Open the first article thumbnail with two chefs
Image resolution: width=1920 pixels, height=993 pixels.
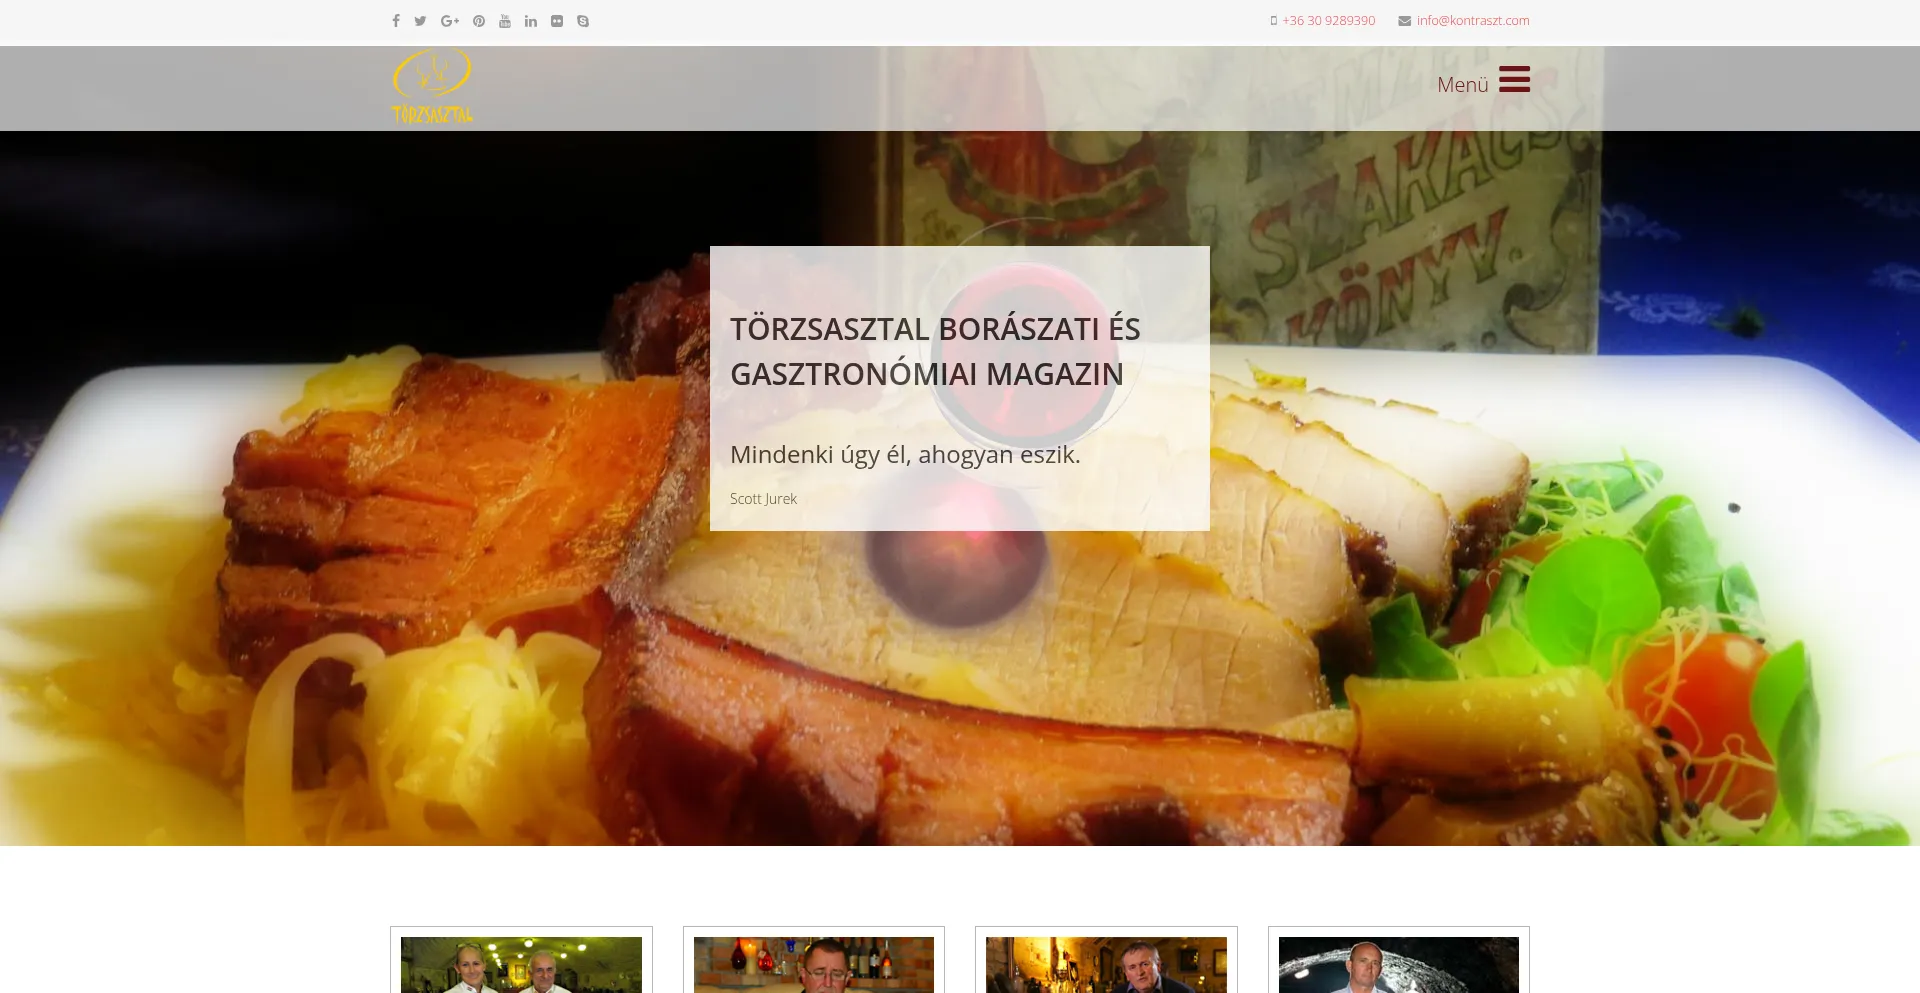pyautogui.click(x=521, y=964)
